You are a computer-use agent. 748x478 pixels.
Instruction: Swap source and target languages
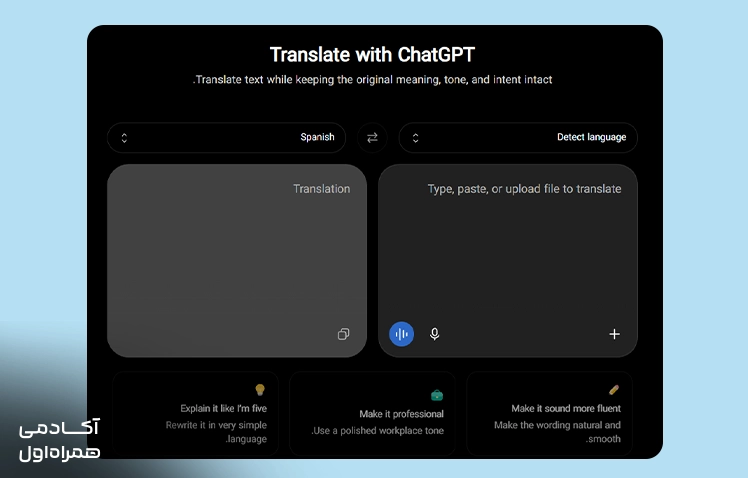pos(372,137)
